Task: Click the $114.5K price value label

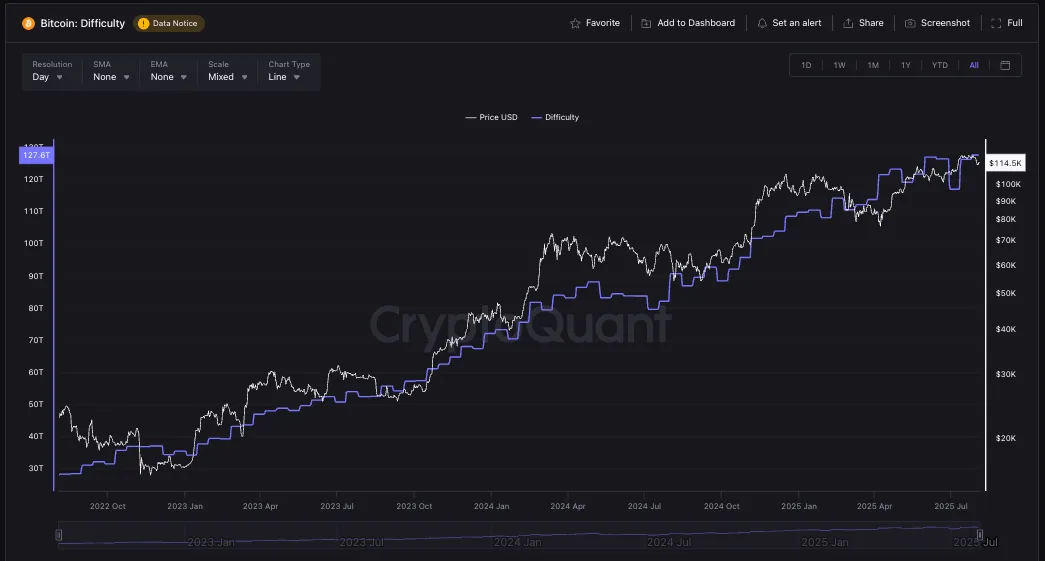Action: coord(1005,163)
